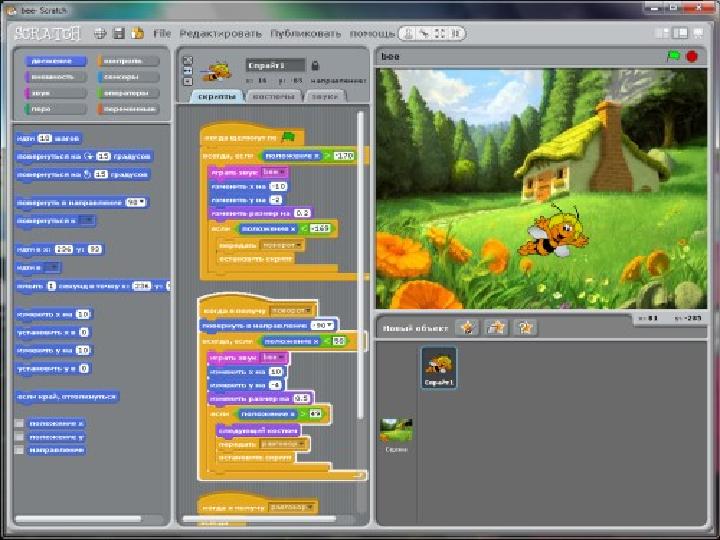
Task: Paint a new sprite button
Action: pos(467,327)
